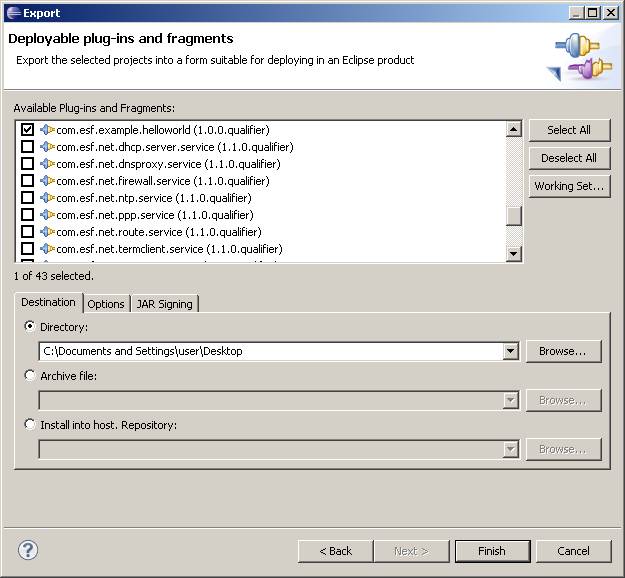
Task: Click the deployable plug-ins banner graphic
Action: [x=579, y=58]
